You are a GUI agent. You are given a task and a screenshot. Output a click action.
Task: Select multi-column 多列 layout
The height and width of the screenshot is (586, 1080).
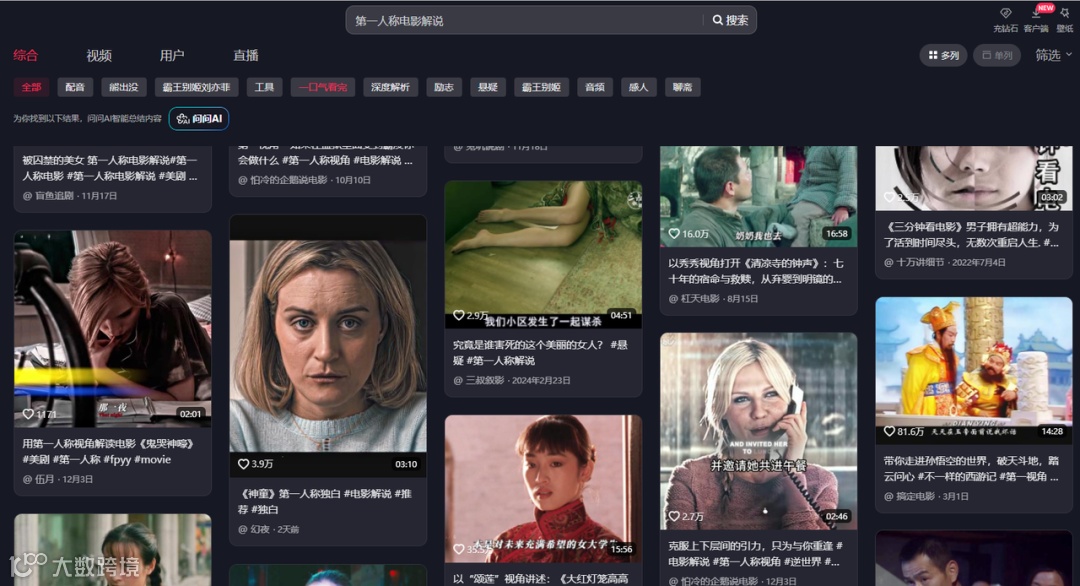(943, 56)
